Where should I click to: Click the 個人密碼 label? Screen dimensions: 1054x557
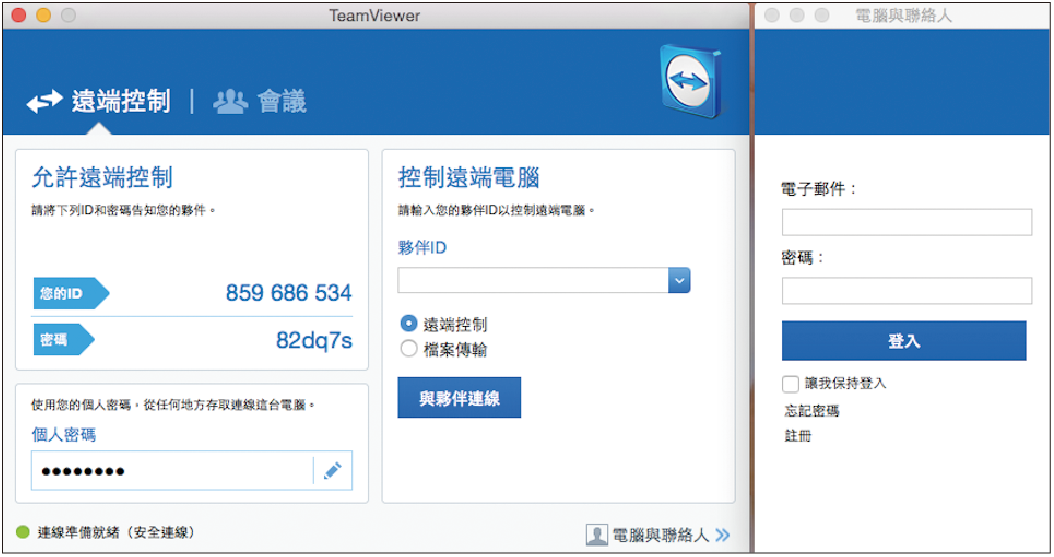click(x=64, y=435)
